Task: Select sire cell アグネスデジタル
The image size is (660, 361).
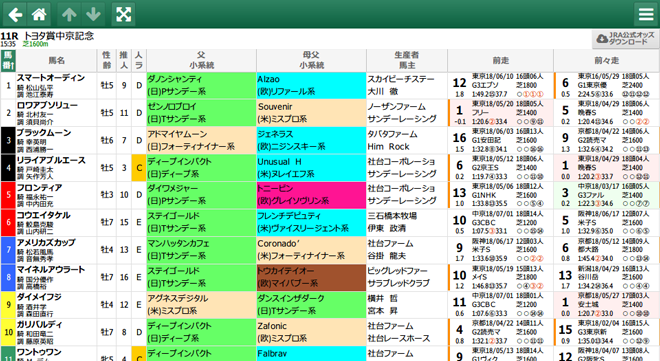Action: 201,305
